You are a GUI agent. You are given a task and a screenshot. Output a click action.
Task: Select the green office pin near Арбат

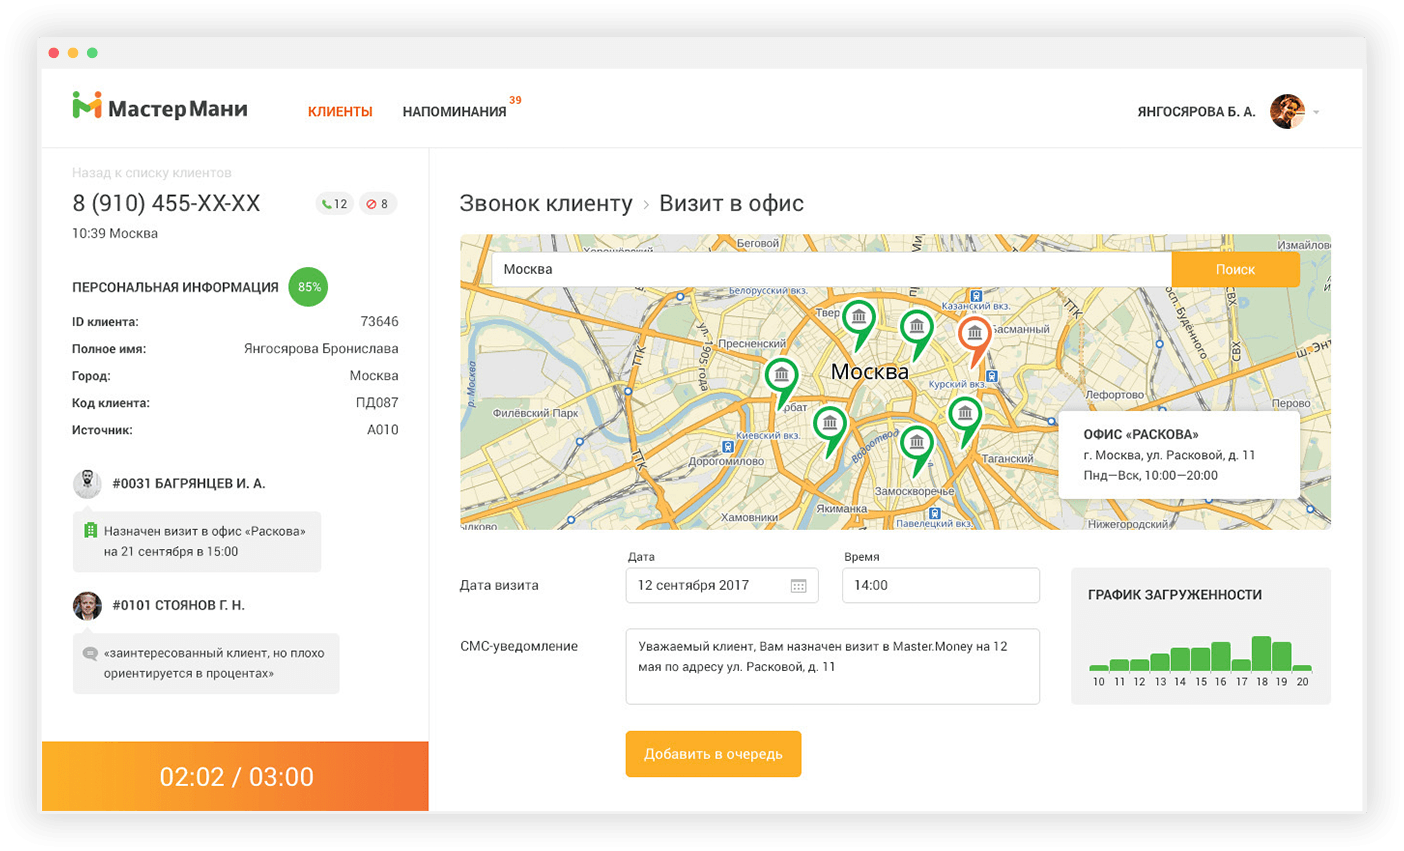[x=781, y=377]
